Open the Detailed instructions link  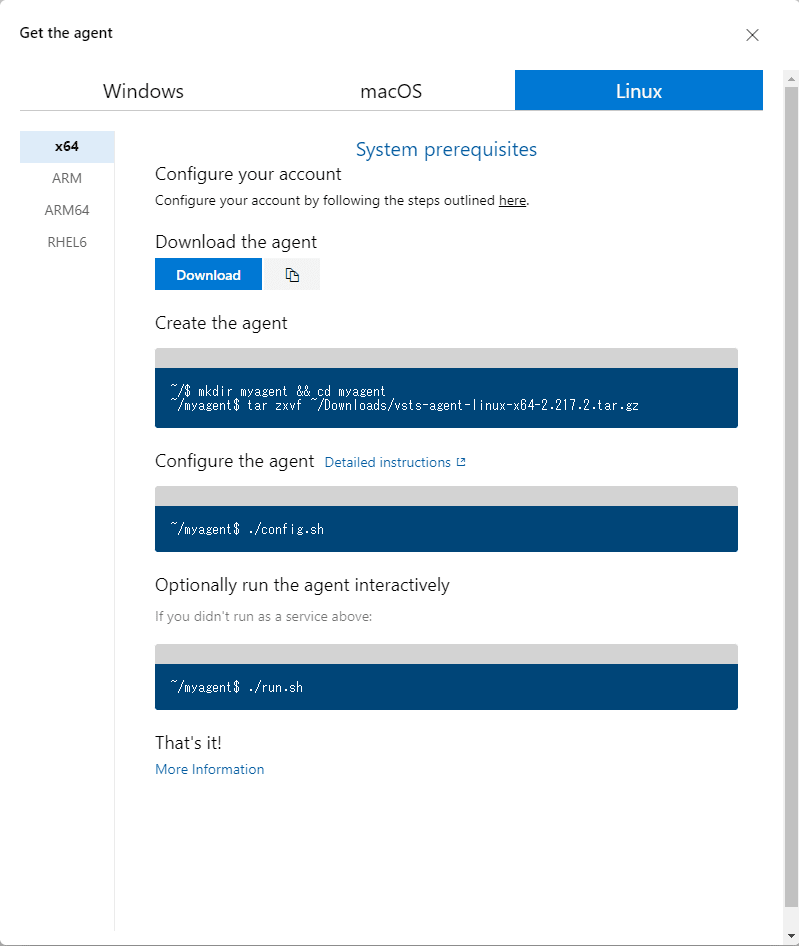387,462
